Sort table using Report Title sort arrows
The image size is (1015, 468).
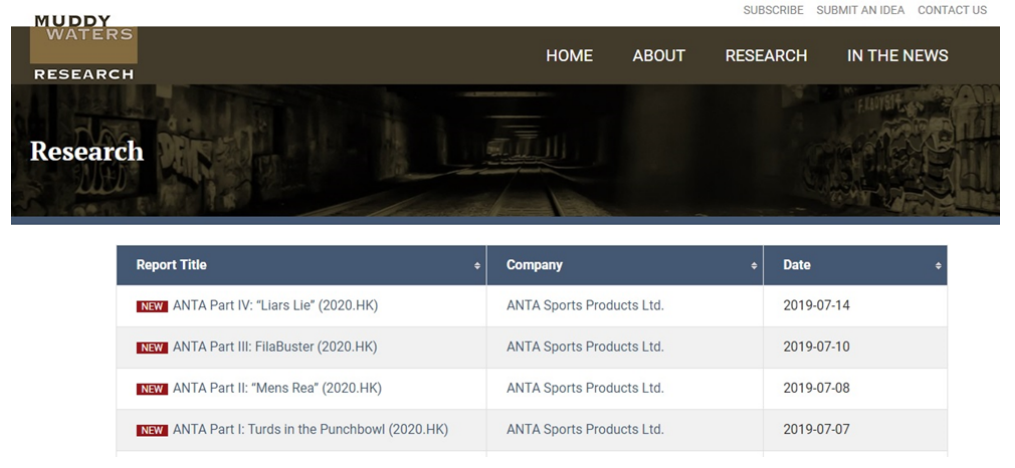point(477,265)
